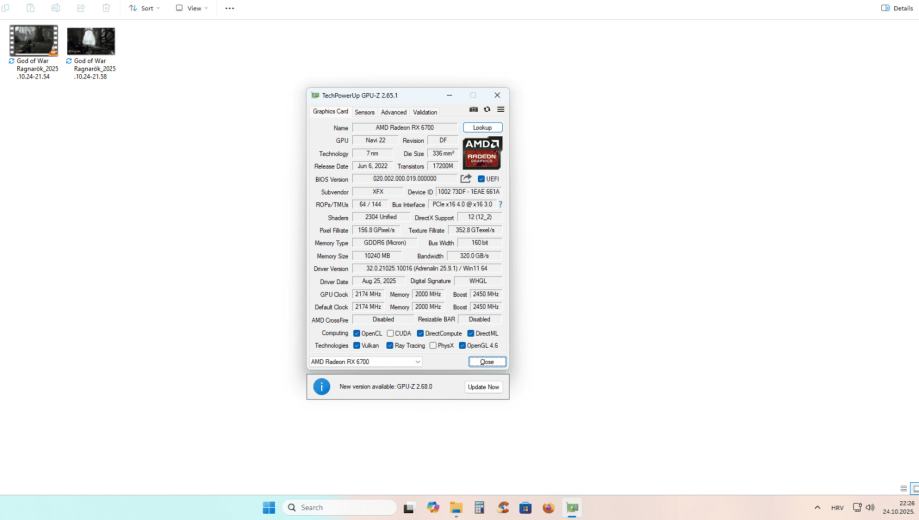Show hidden system tray icons chevron
The height and width of the screenshot is (520, 919).
coord(817,508)
